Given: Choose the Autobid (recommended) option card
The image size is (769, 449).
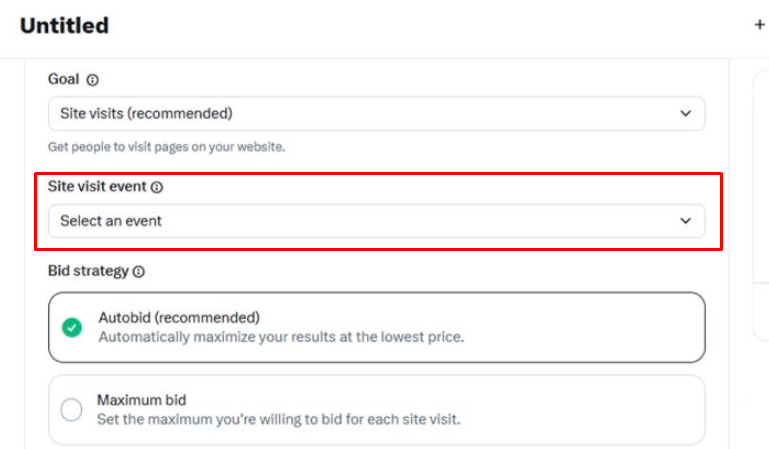Looking at the screenshot, I should 377,327.
